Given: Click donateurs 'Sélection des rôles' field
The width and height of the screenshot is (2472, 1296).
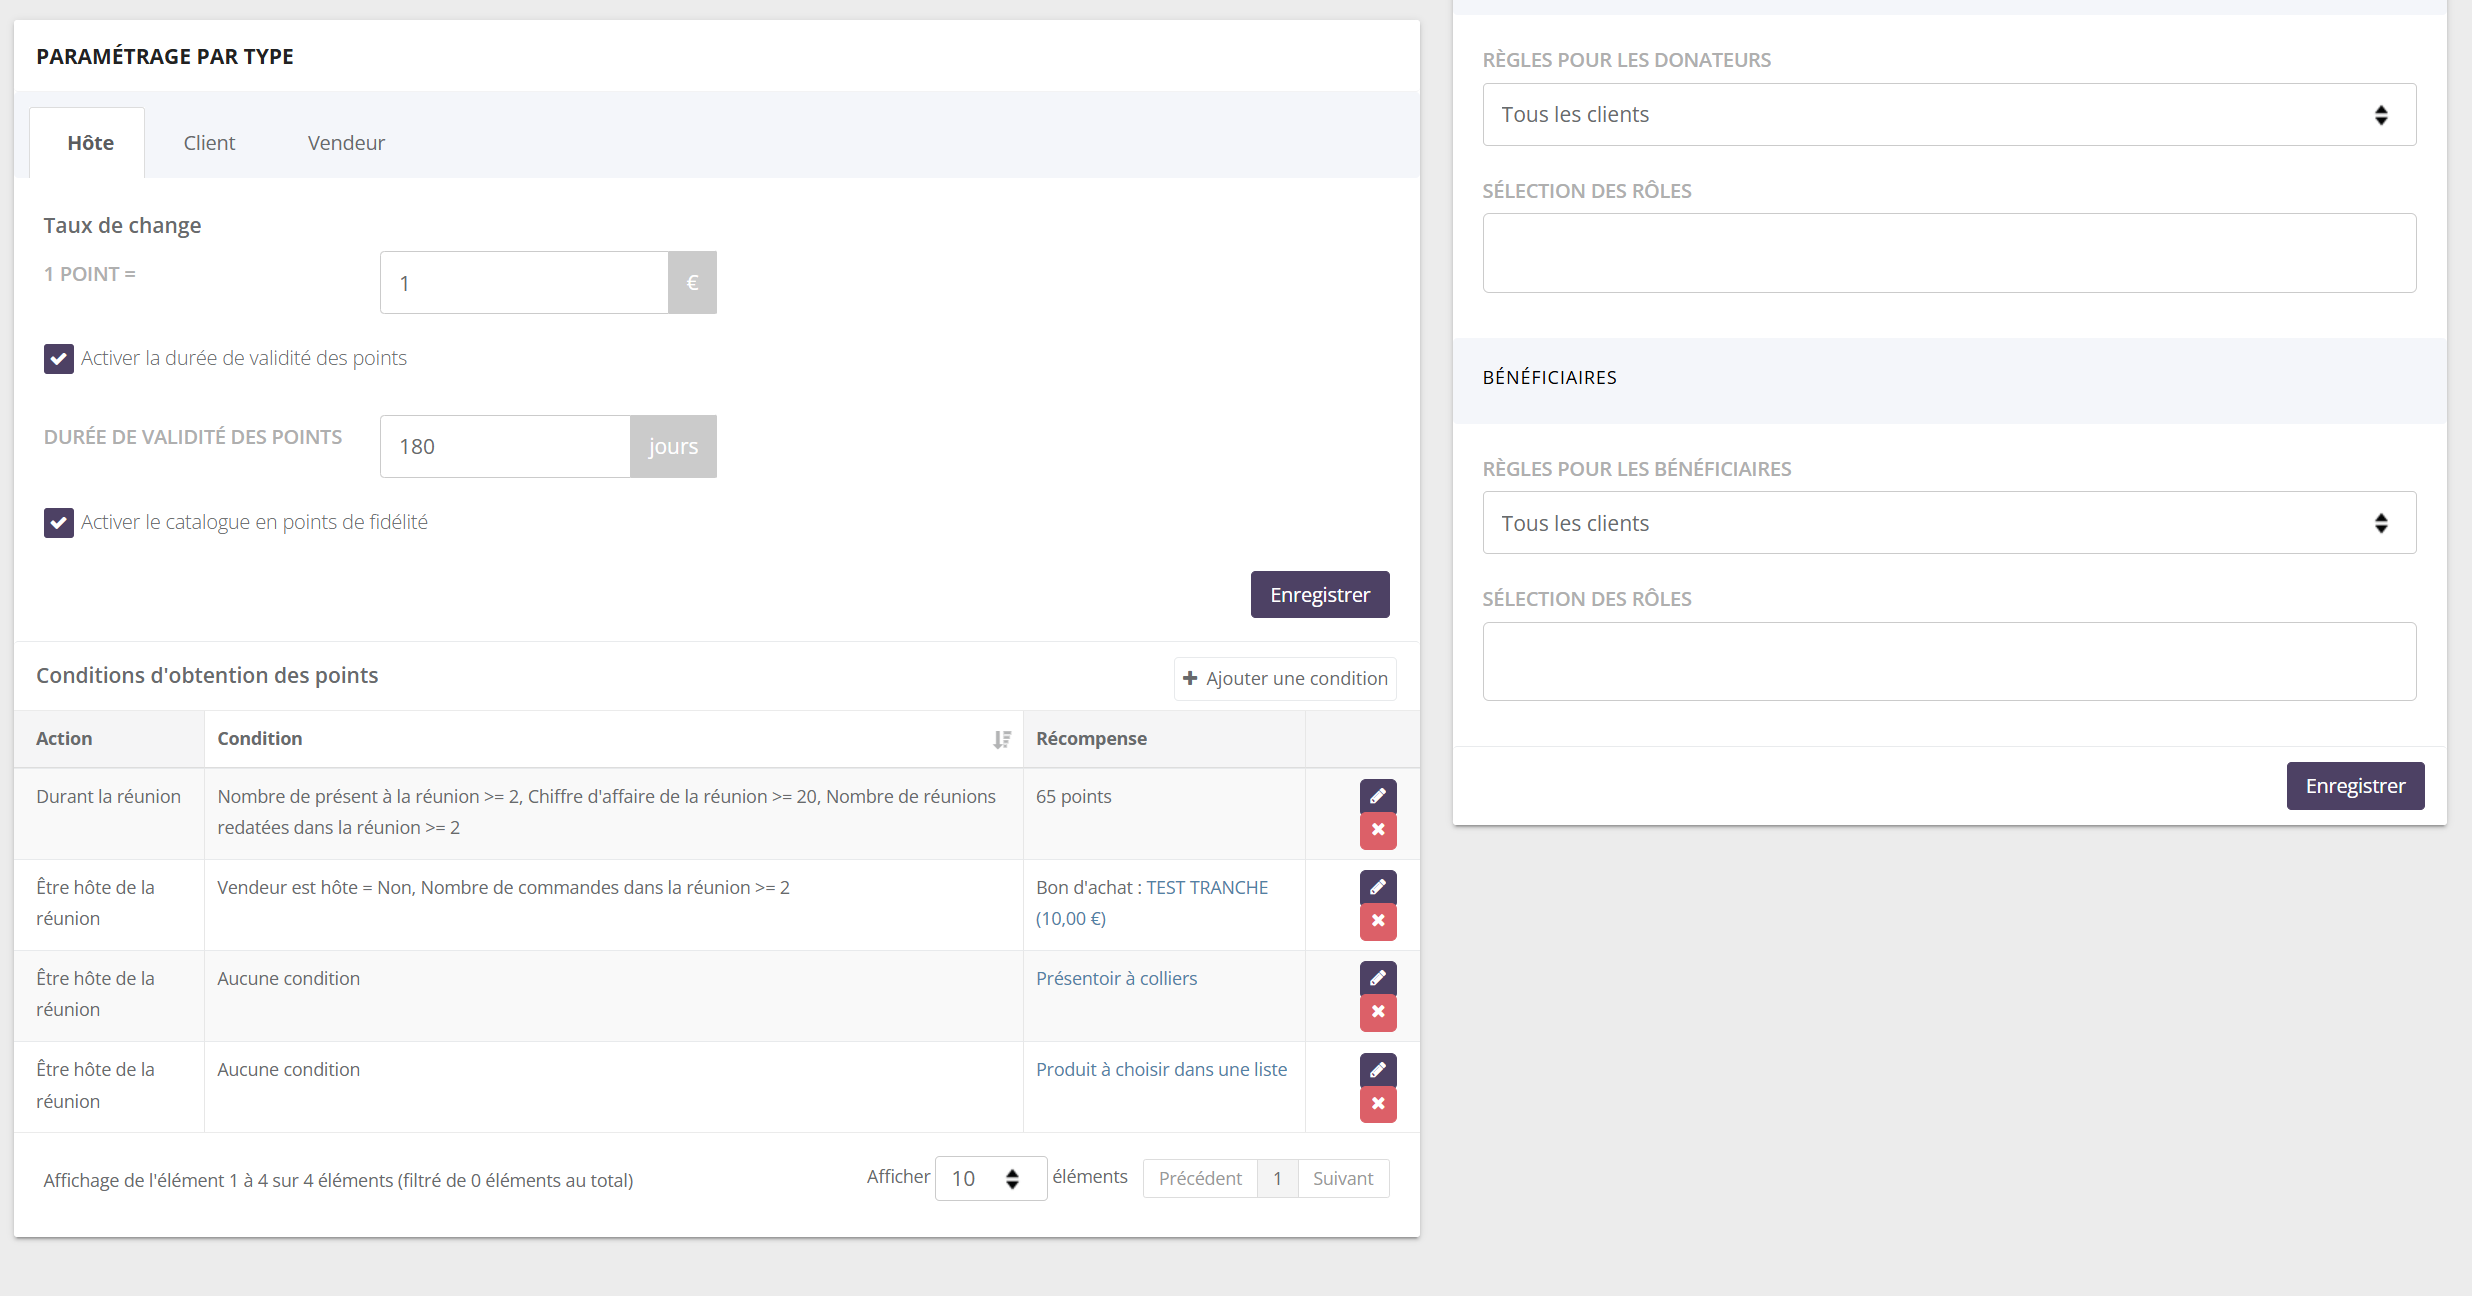Looking at the screenshot, I should (1949, 253).
